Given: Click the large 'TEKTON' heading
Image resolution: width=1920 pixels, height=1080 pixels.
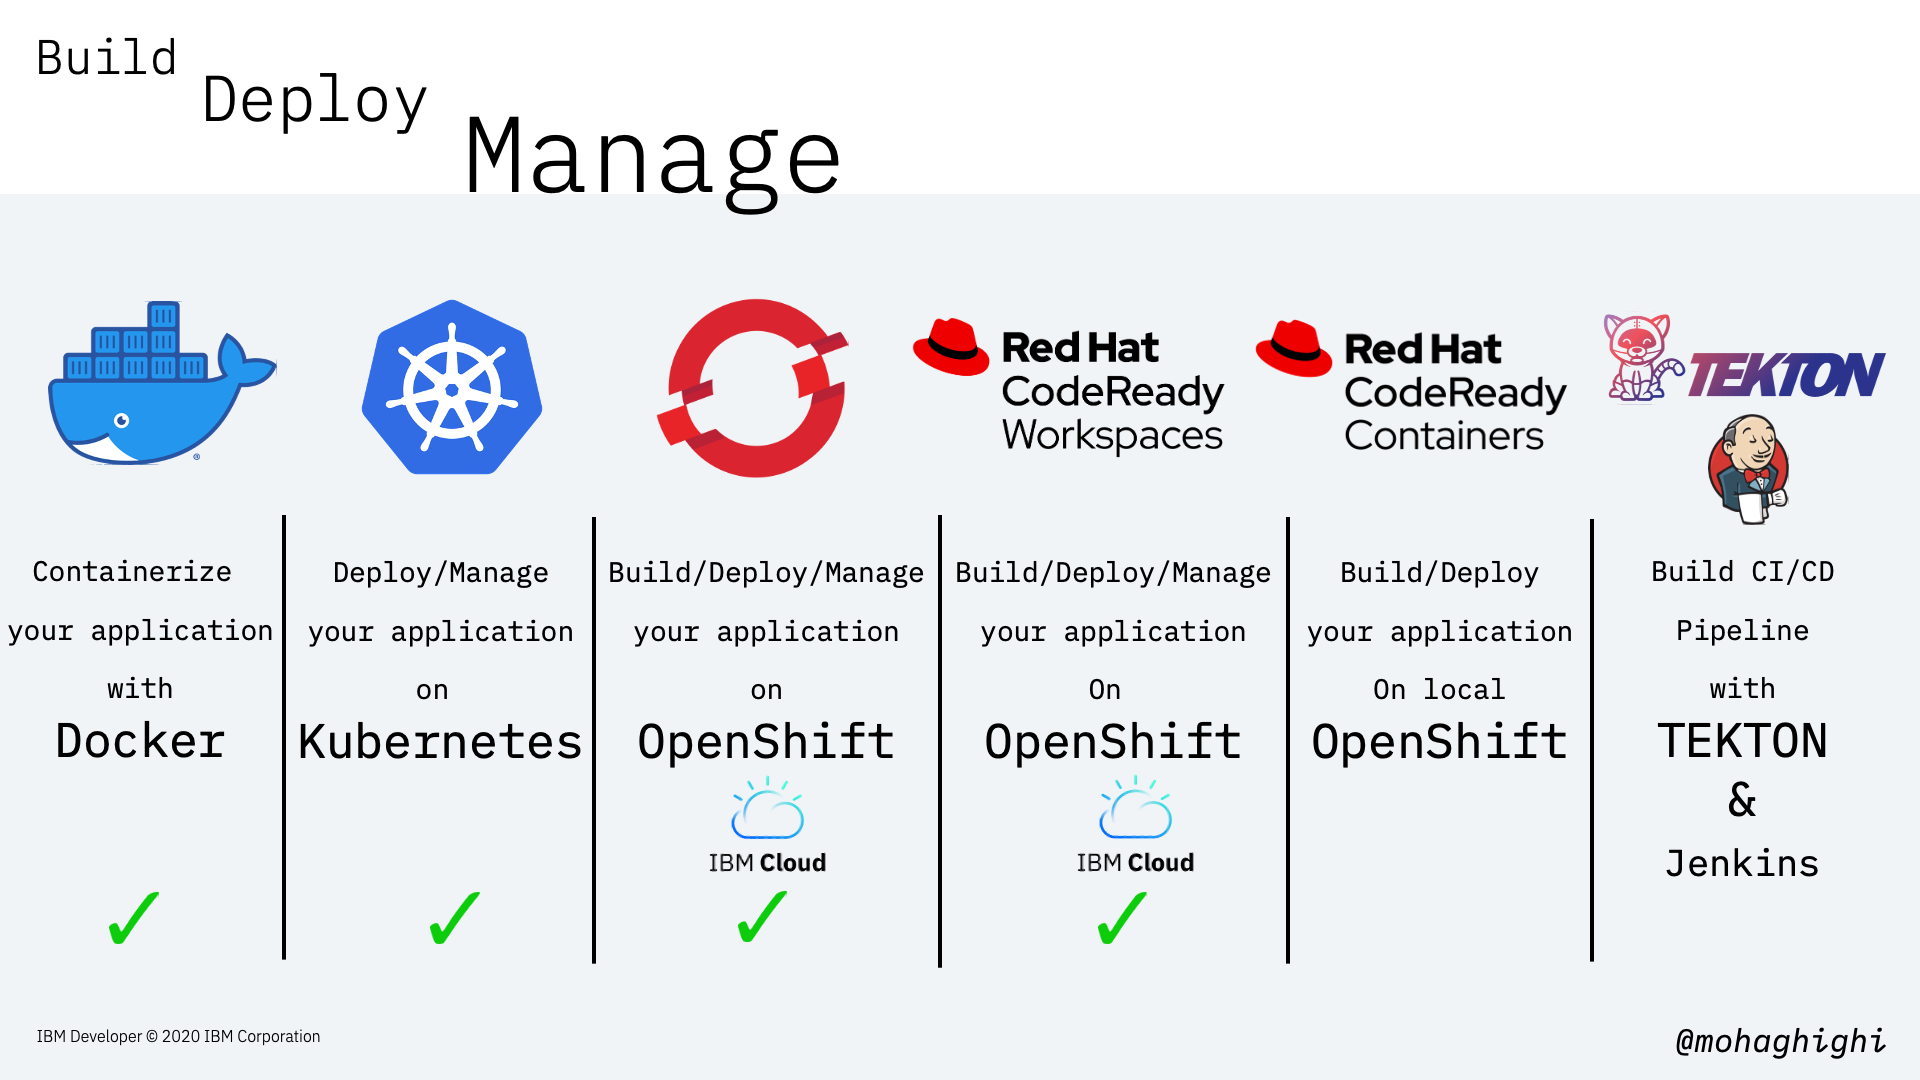Looking at the screenshot, I should (x=1743, y=741).
